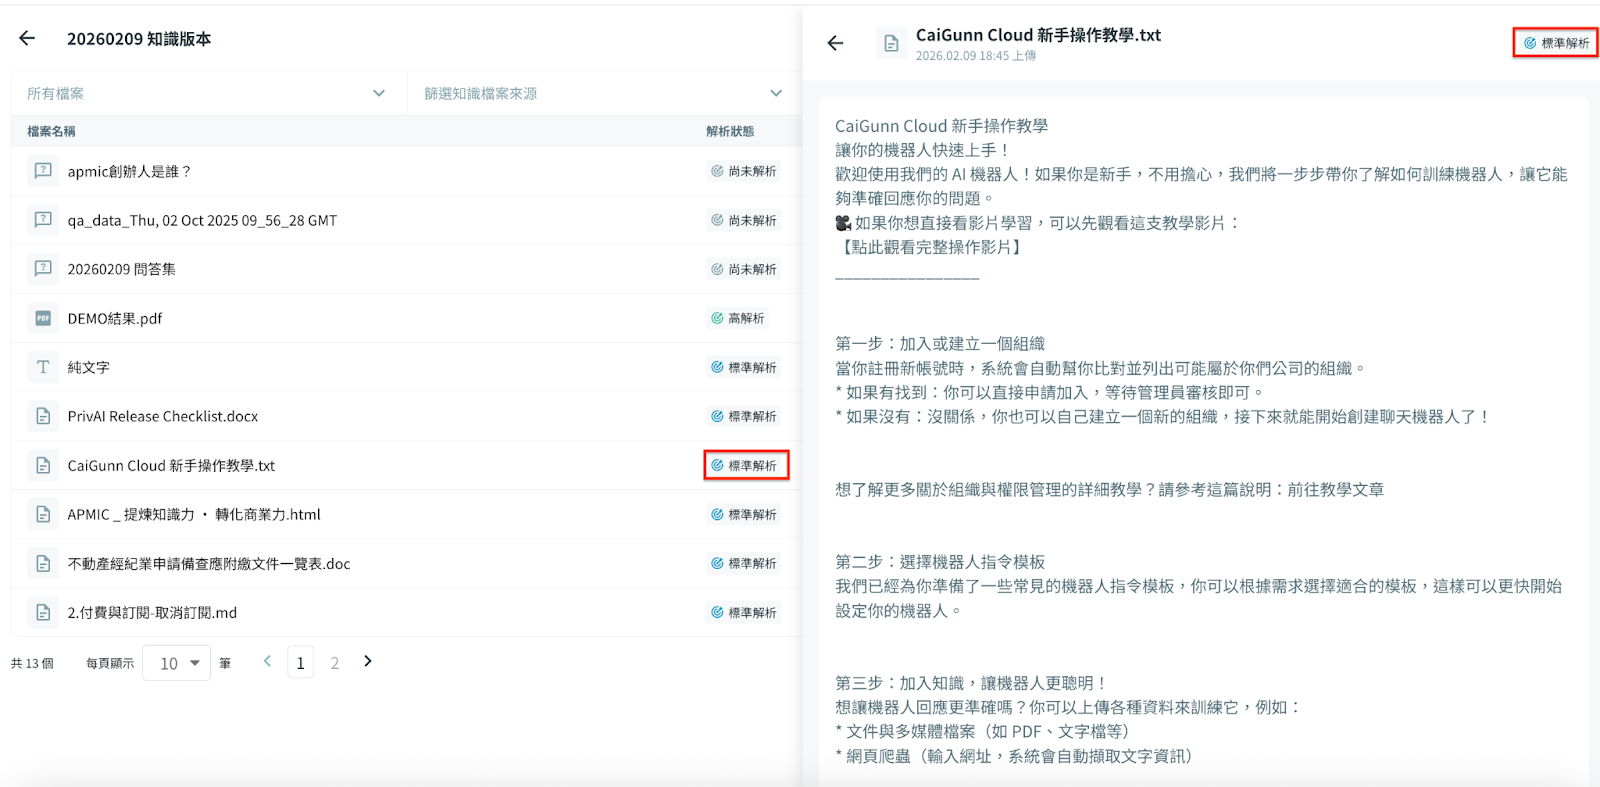Go to page 2 of file list
Image resolution: width=1600 pixels, height=787 pixels.
335,663
